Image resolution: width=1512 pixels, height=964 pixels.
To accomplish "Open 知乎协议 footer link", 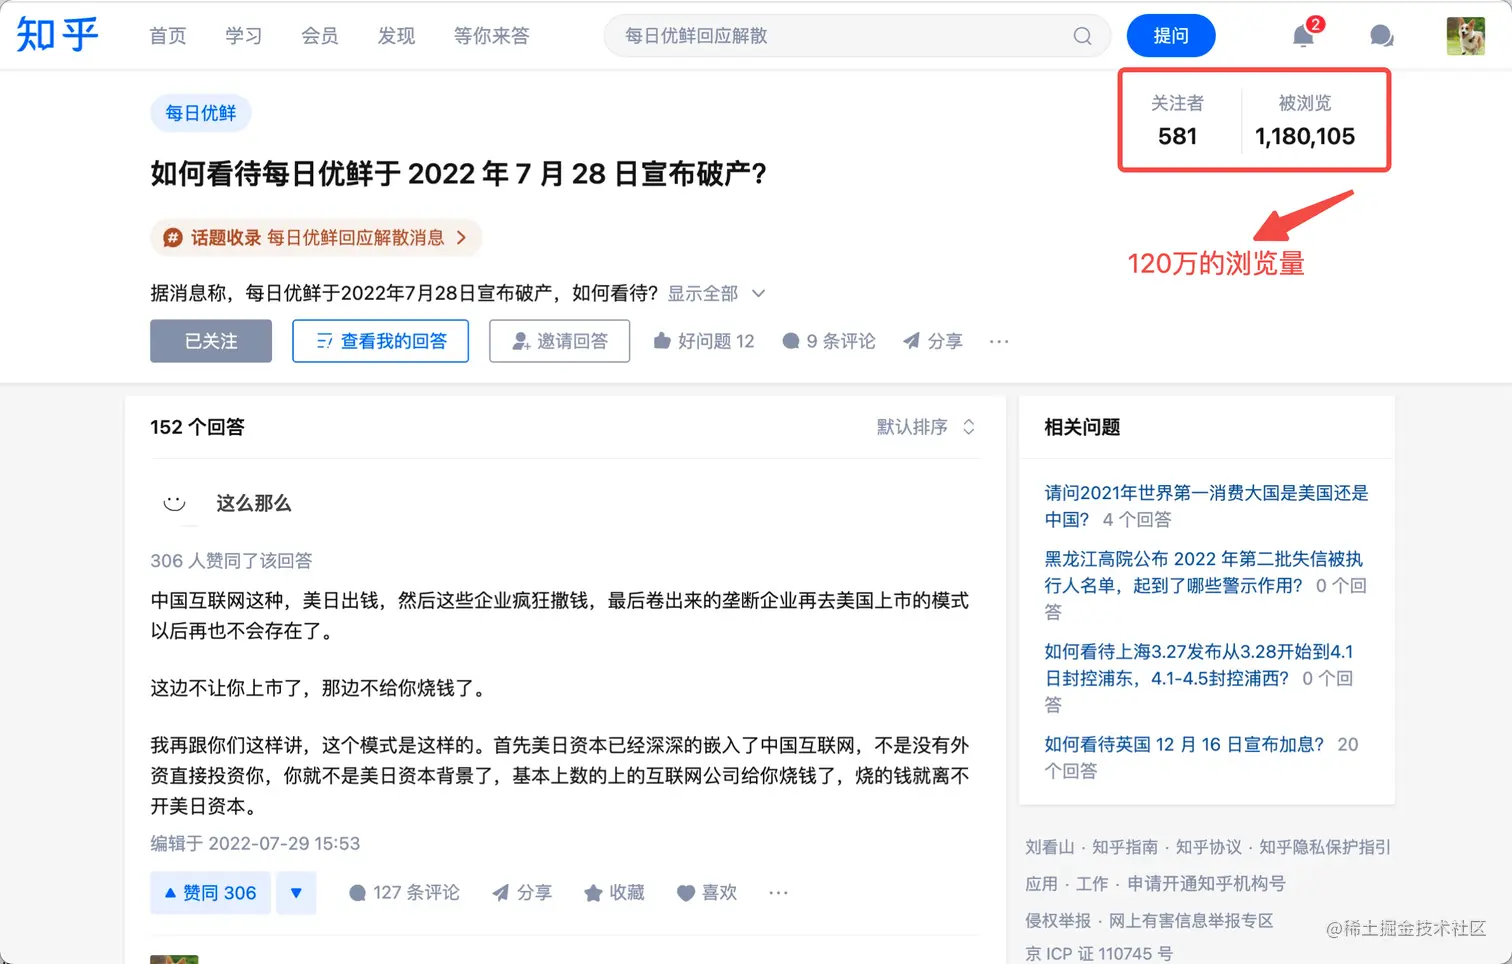I will coord(1208,847).
